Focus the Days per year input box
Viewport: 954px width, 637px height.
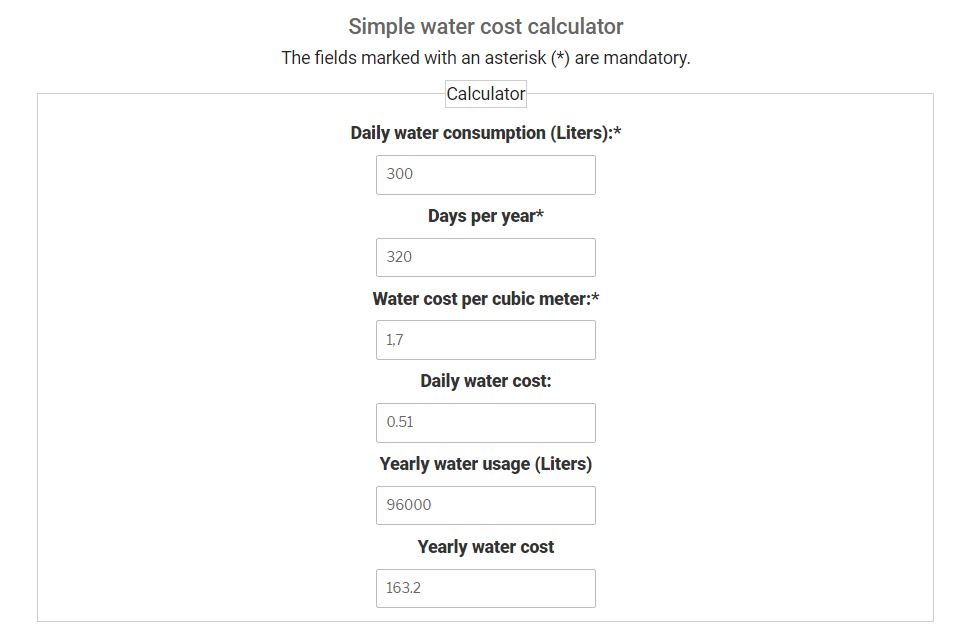point(486,257)
